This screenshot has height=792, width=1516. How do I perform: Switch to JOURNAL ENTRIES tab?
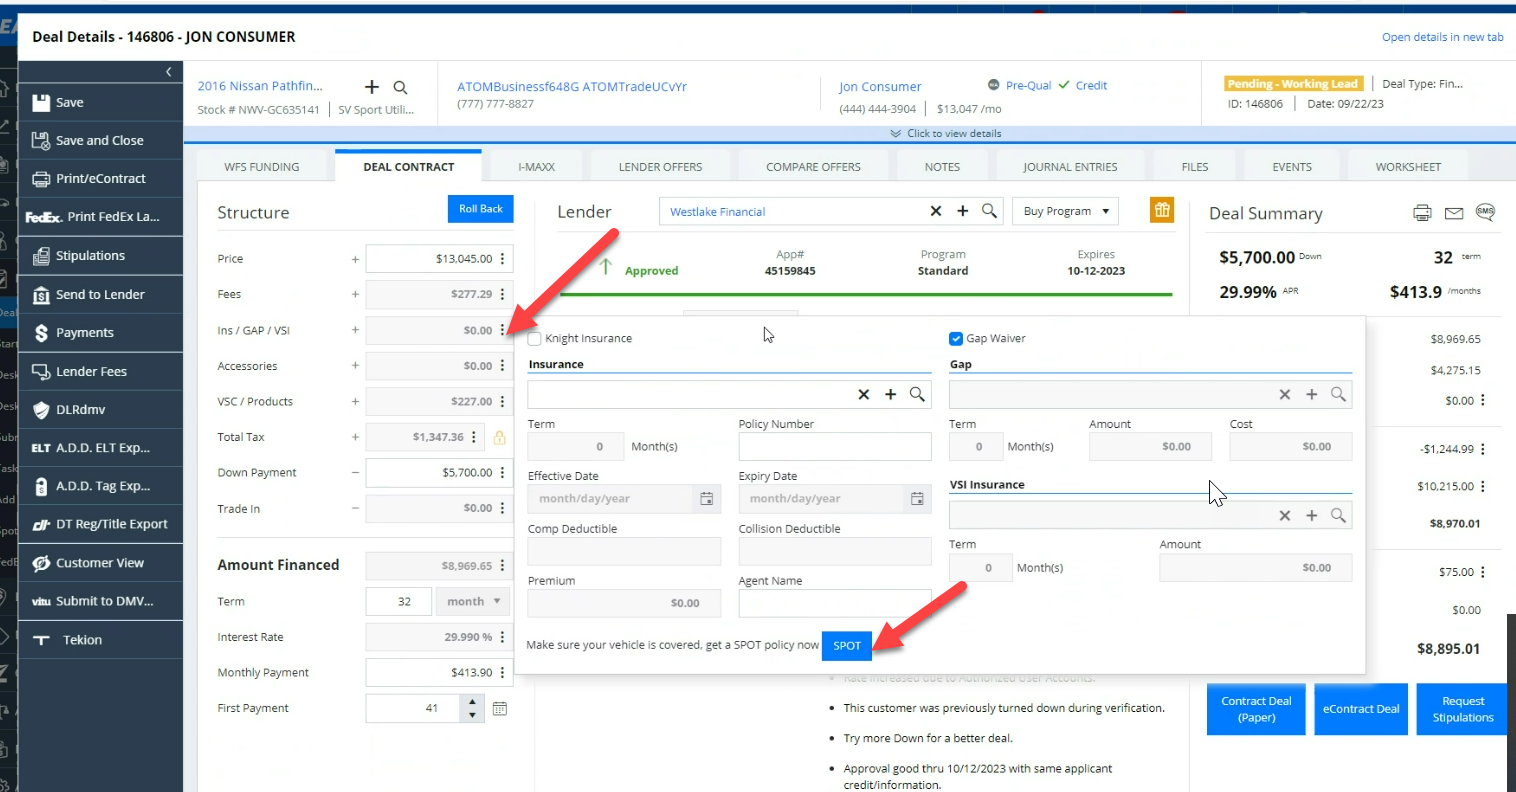(1070, 167)
